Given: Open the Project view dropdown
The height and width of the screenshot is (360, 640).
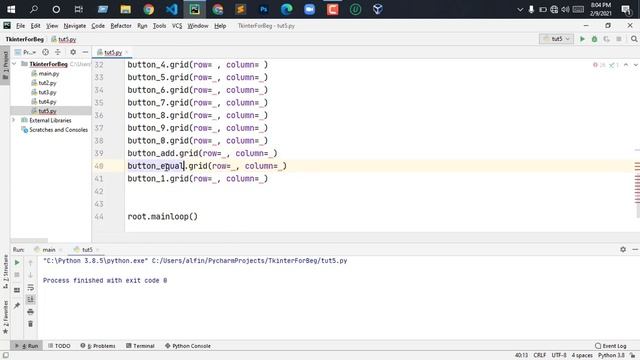Looking at the screenshot, I should (x=26, y=52).
